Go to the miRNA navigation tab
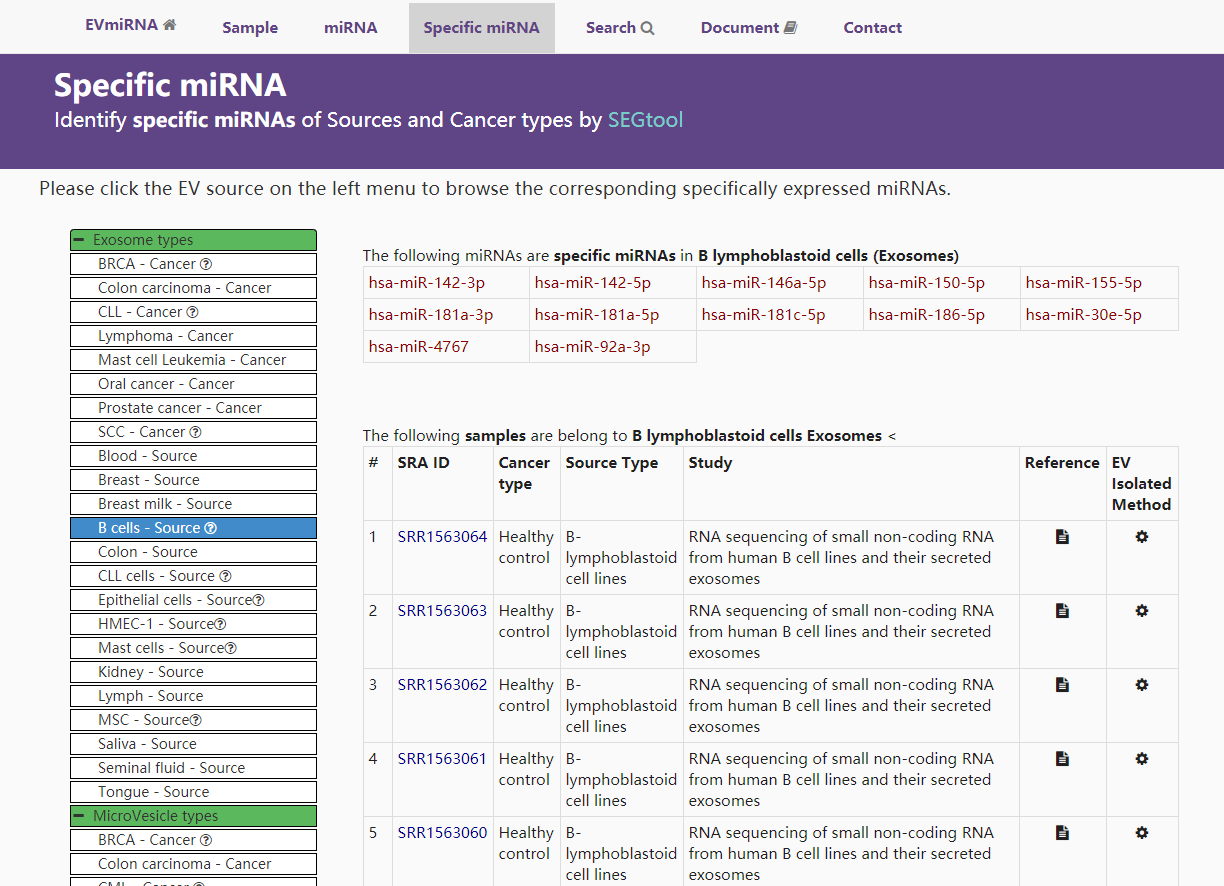The image size is (1224, 886). pos(351,28)
